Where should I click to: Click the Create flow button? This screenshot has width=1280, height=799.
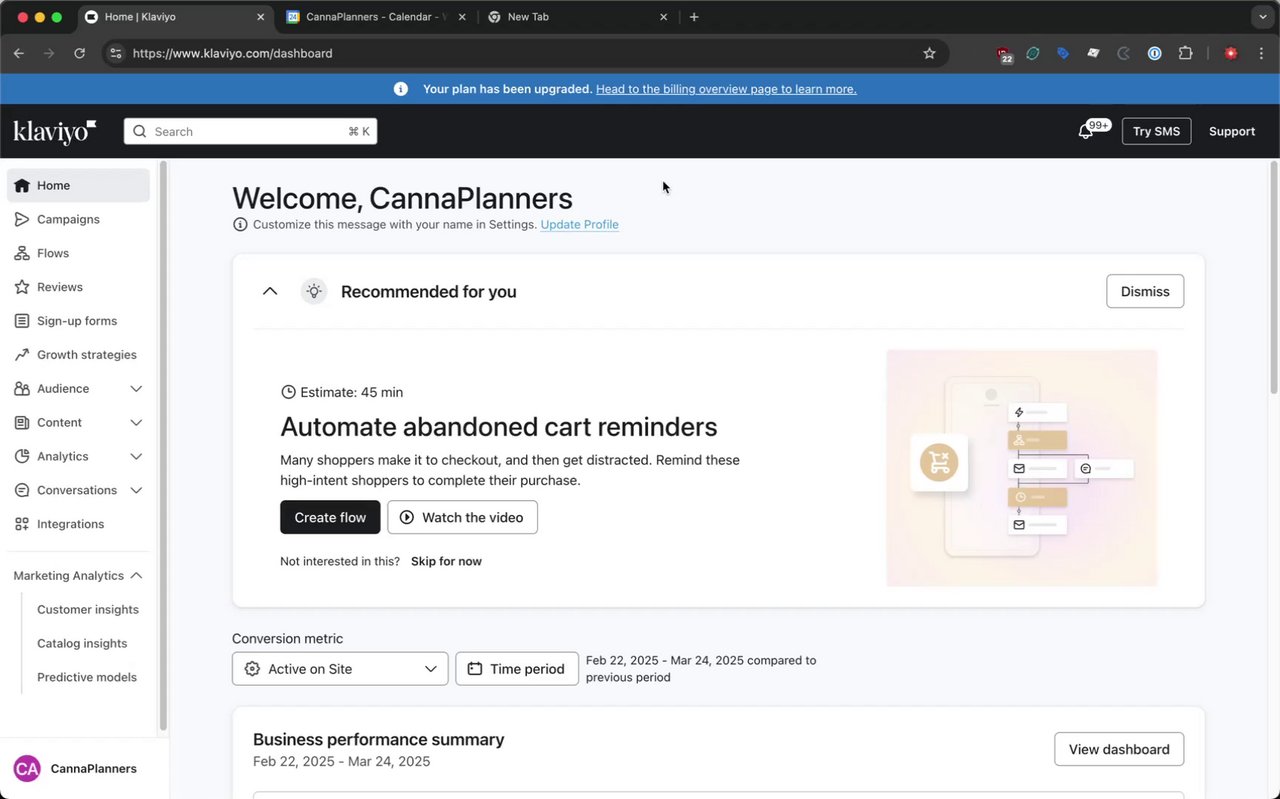(330, 517)
